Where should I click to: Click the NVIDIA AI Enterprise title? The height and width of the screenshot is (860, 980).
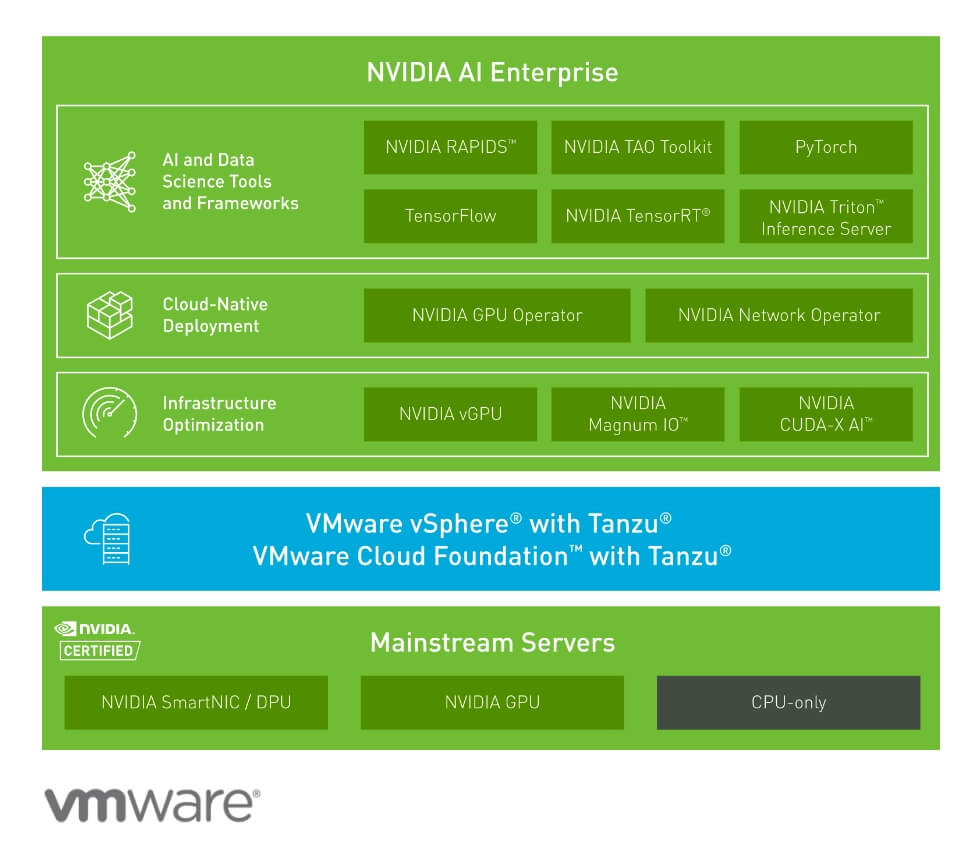click(492, 73)
